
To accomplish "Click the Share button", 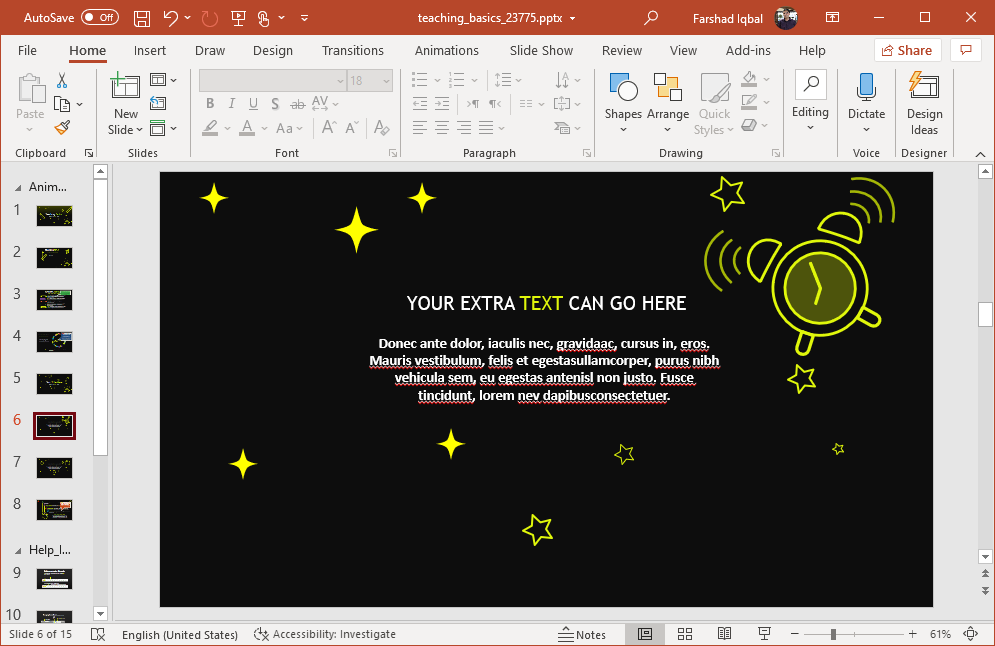I will point(907,50).
